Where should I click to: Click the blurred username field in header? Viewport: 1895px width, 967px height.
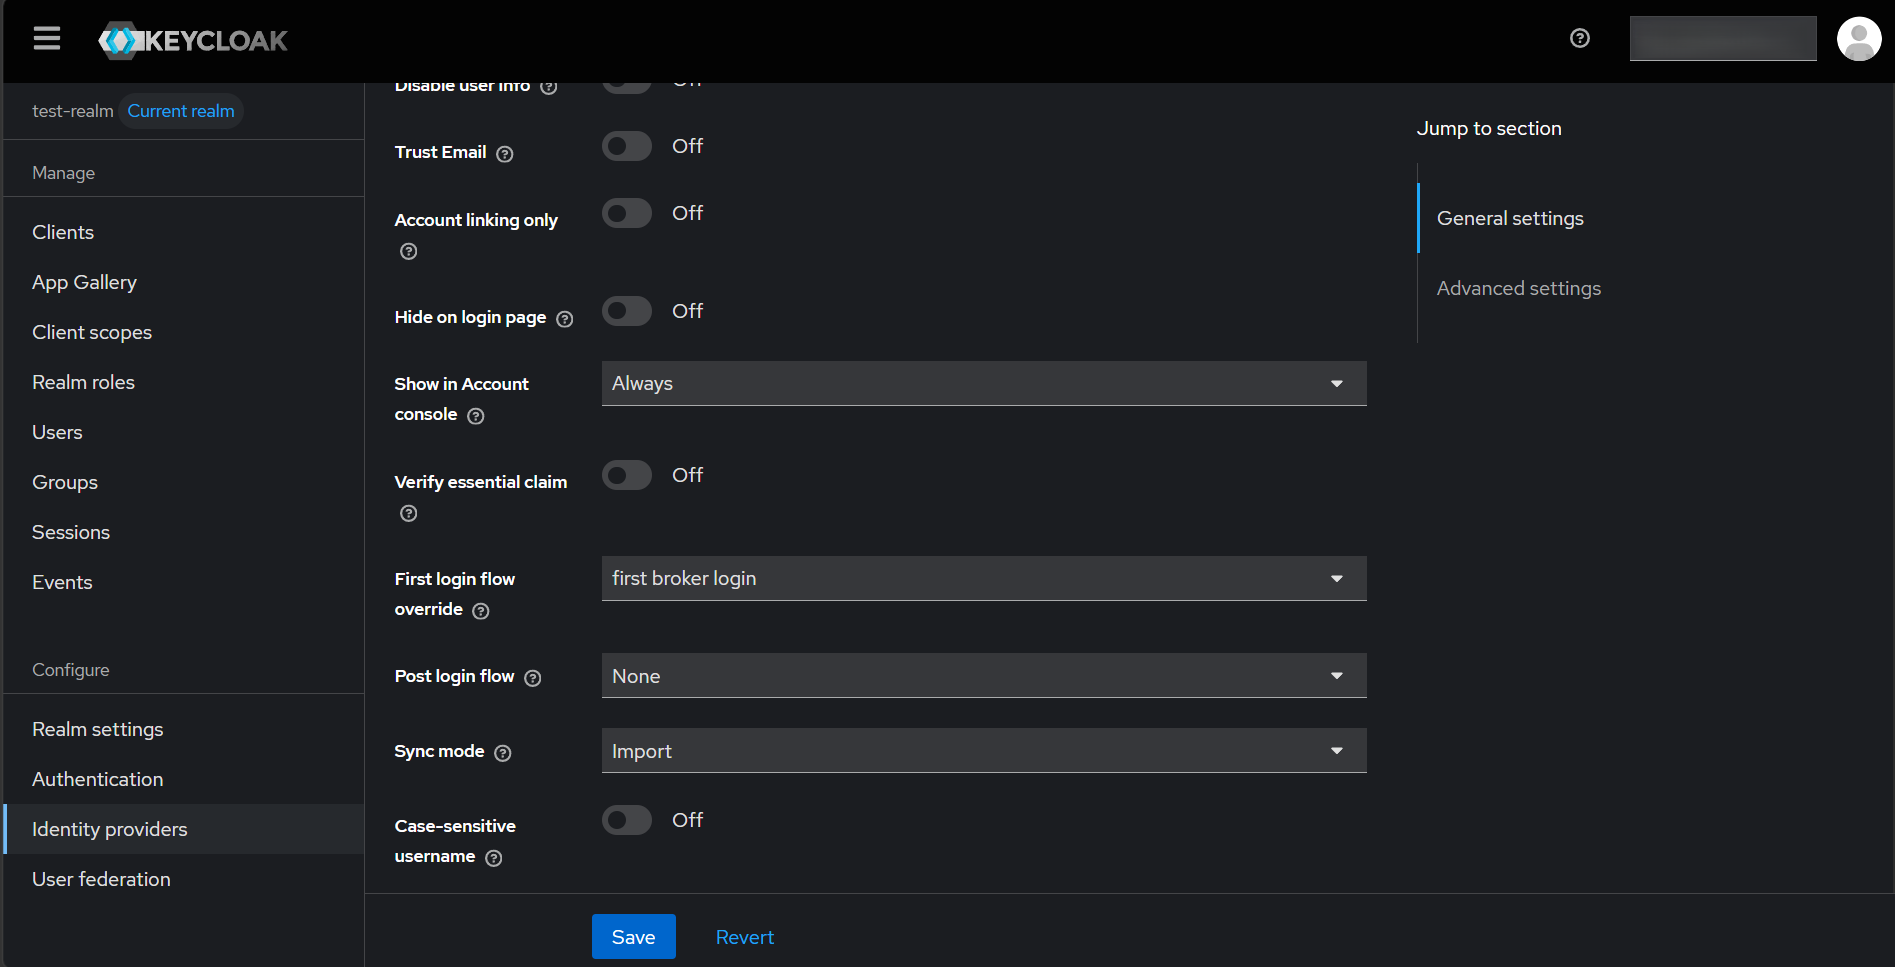coord(1723,38)
